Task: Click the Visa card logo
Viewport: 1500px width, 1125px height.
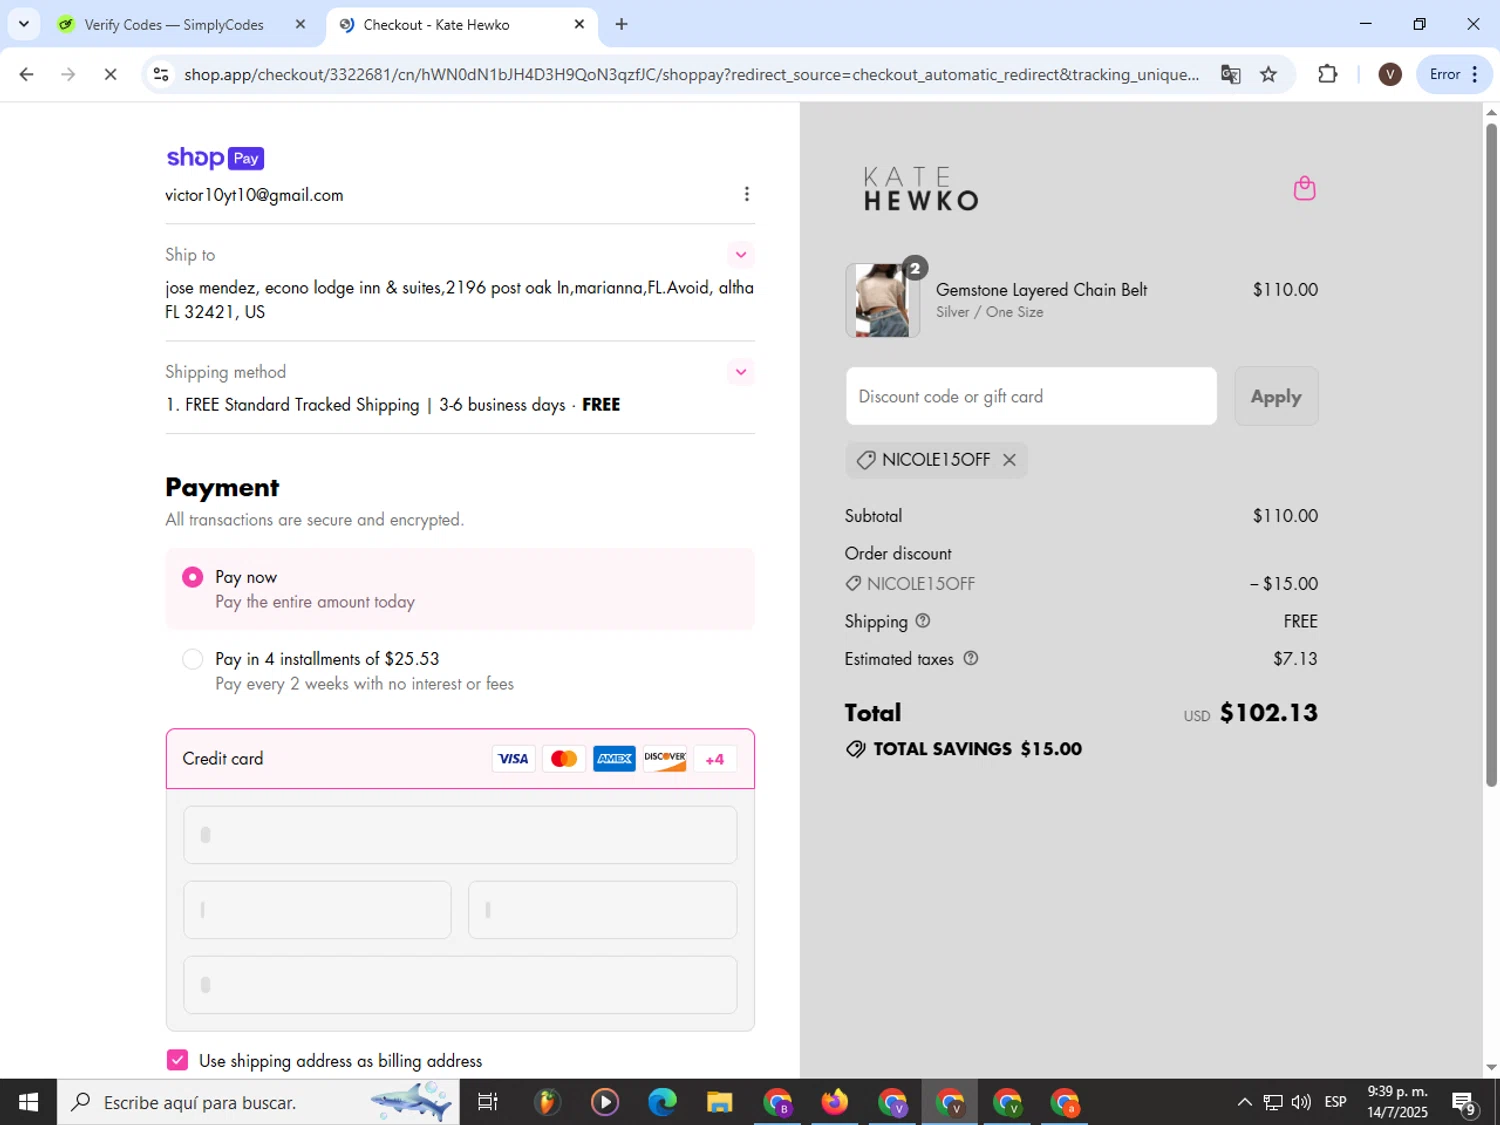Action: pos(513,759)
